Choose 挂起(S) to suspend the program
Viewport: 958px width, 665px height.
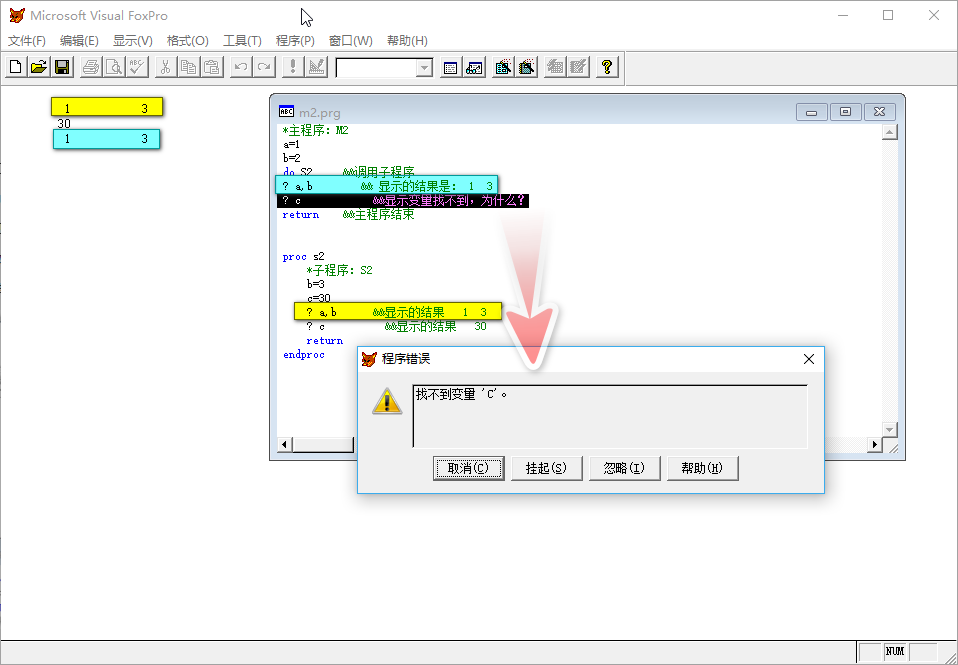click(546, 468)
